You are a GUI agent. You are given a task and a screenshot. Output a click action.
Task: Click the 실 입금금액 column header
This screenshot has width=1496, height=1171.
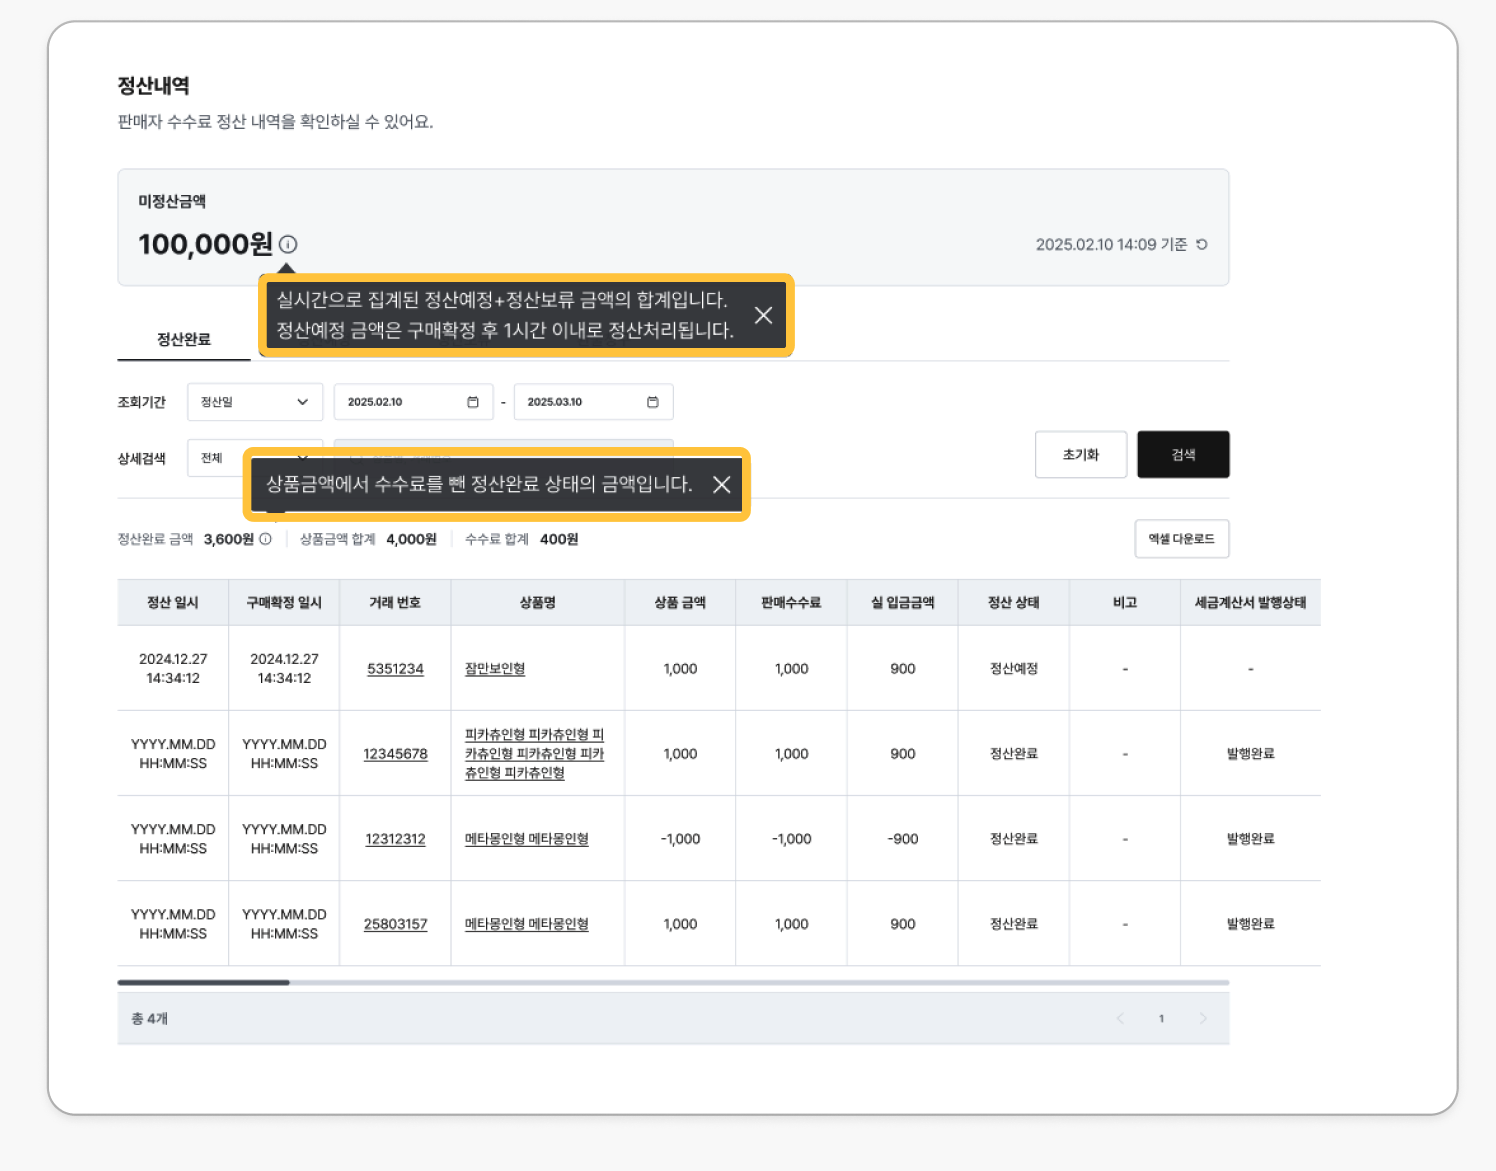pyautogui.click(x=903, y=603)
